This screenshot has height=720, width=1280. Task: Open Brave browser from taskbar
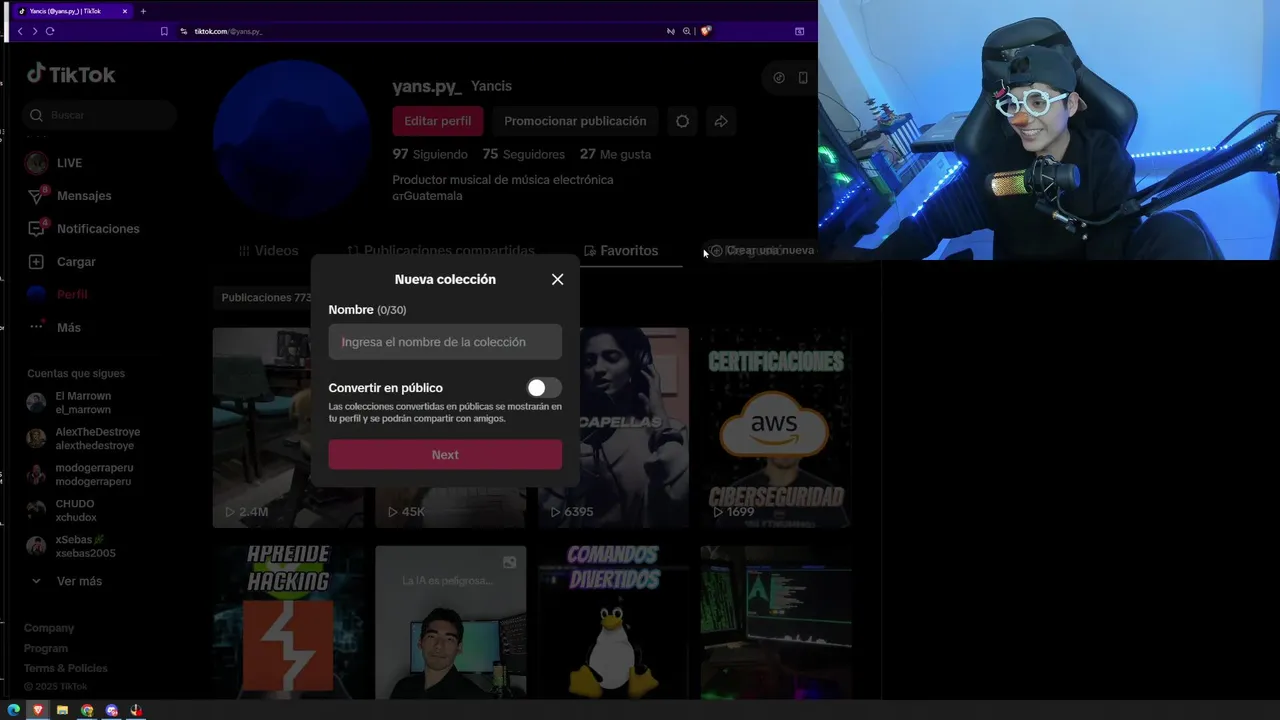[39, 710]
